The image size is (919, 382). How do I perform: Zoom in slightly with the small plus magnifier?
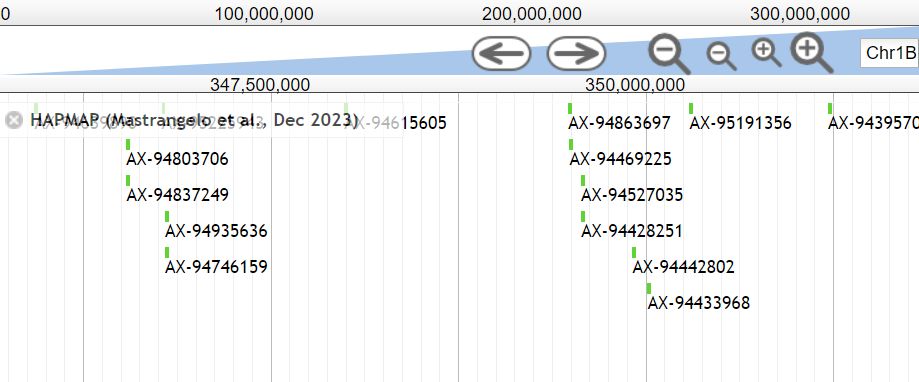click(x=767, y=53)
